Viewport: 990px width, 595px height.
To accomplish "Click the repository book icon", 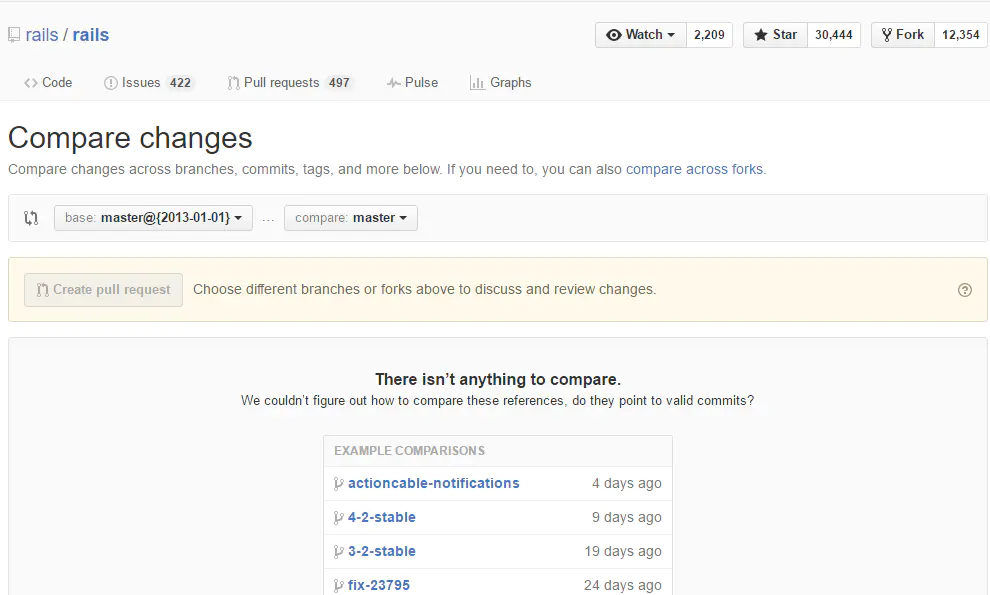I will coord(14,35).
